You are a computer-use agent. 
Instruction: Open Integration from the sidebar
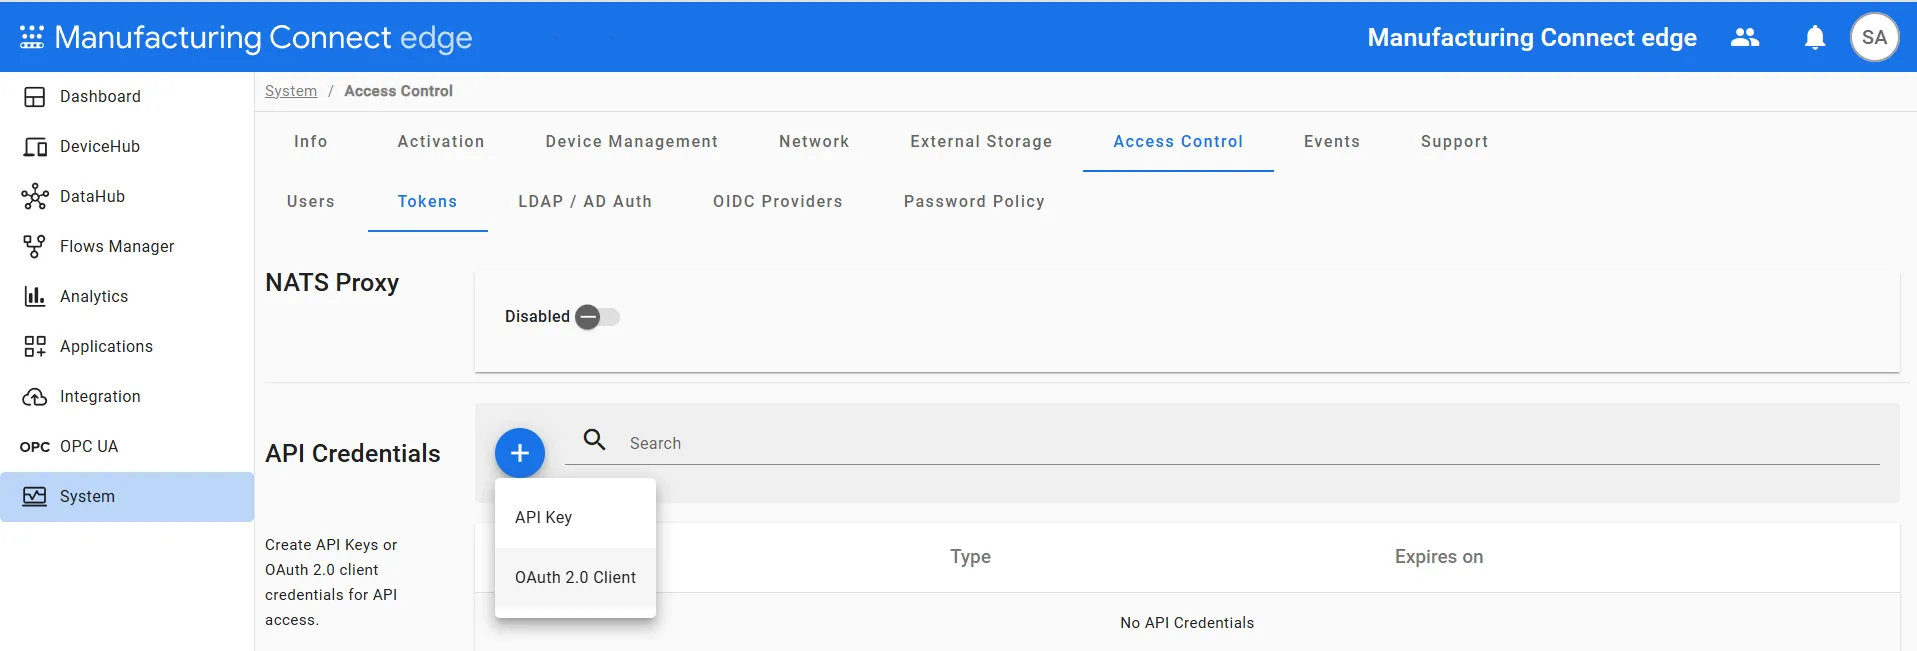127,397
